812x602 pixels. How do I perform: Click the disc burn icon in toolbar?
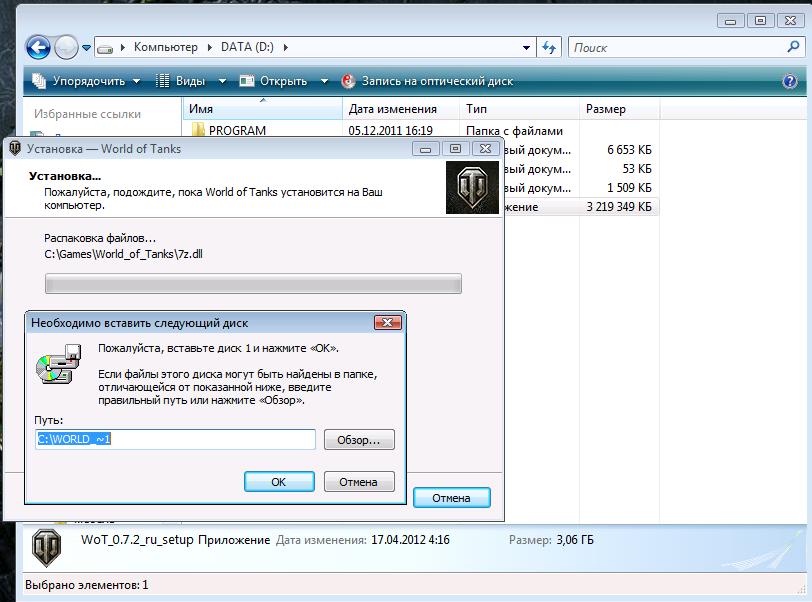point(348,81)
